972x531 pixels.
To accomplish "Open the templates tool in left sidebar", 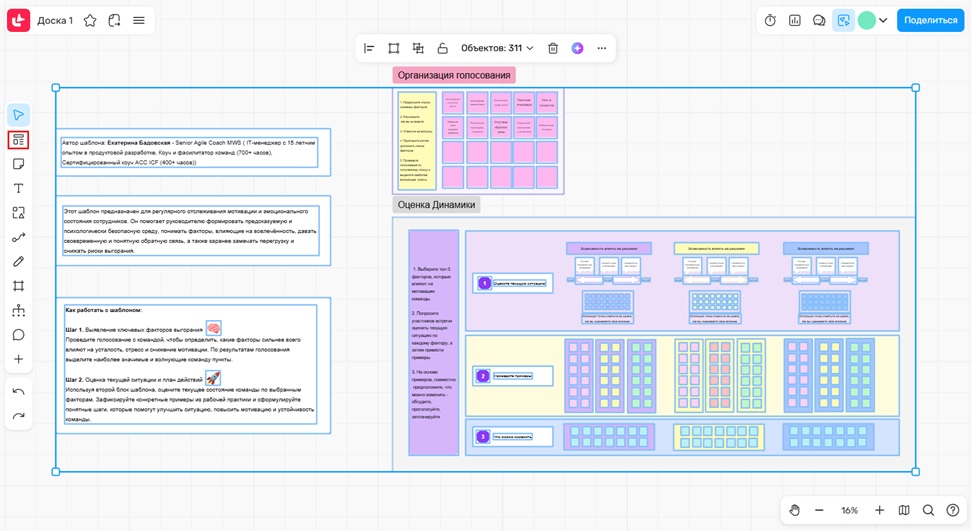I will (18, 140).
